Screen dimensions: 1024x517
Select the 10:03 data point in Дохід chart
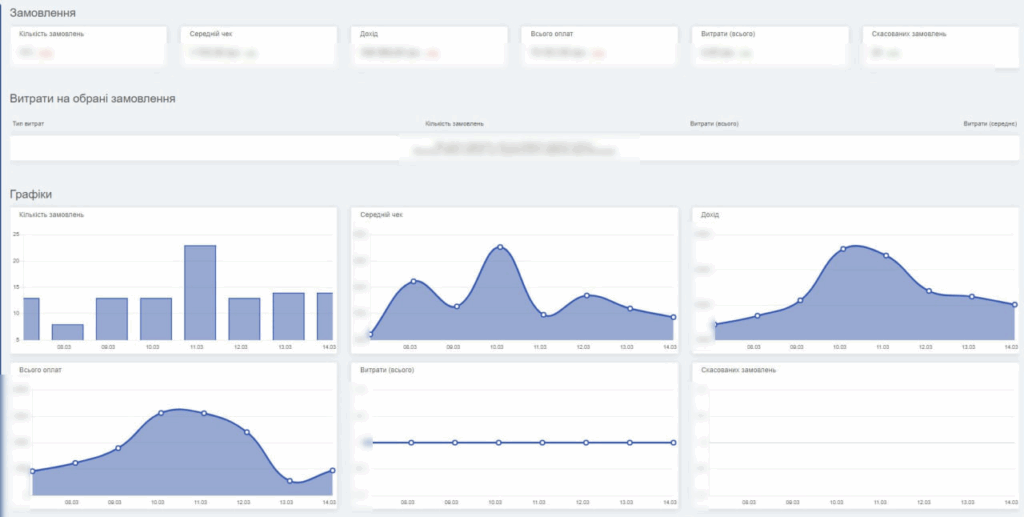843,248
